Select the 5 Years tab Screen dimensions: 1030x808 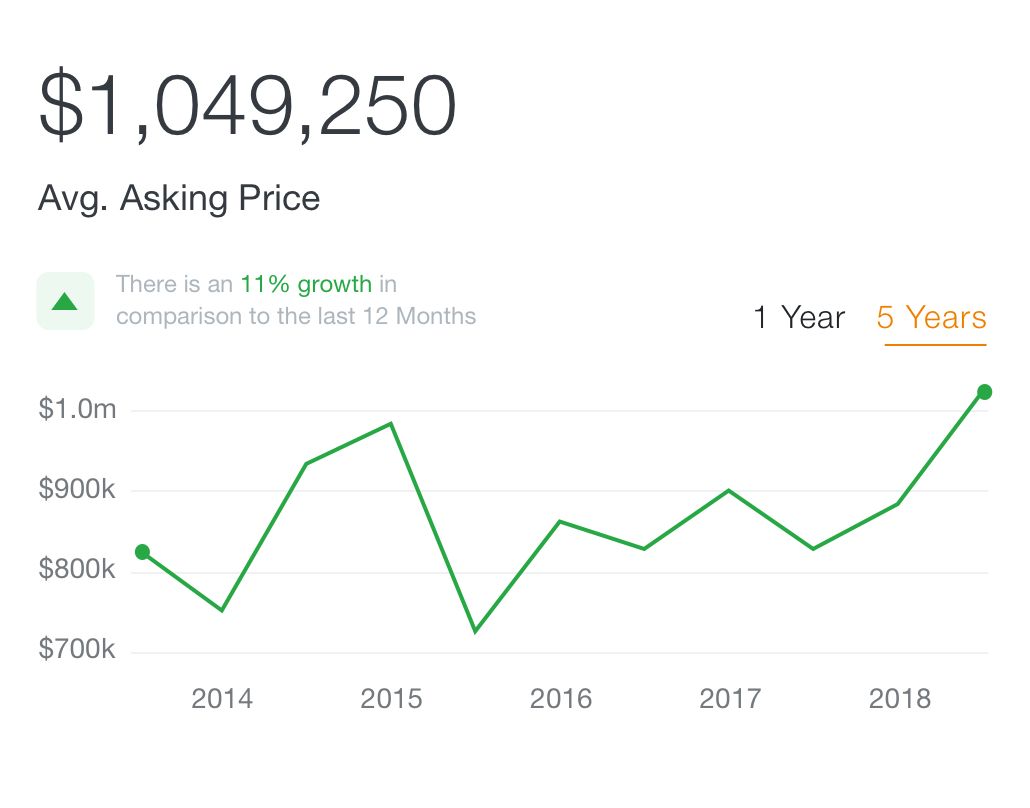coord(932,318)
